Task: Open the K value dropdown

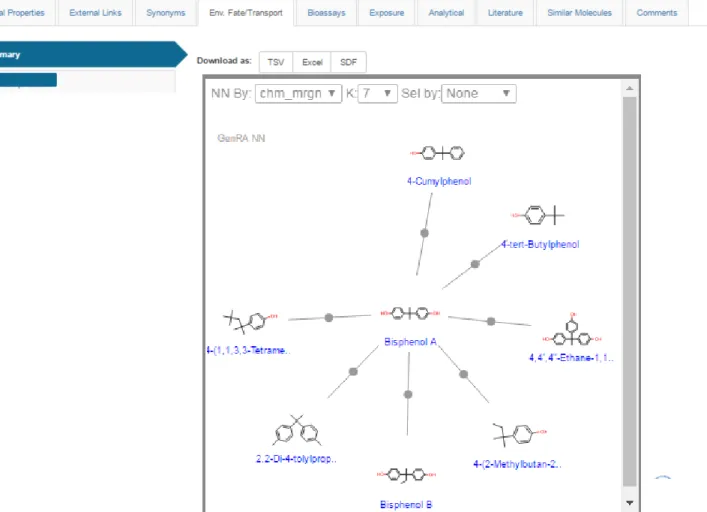Action: click(377, 94)
